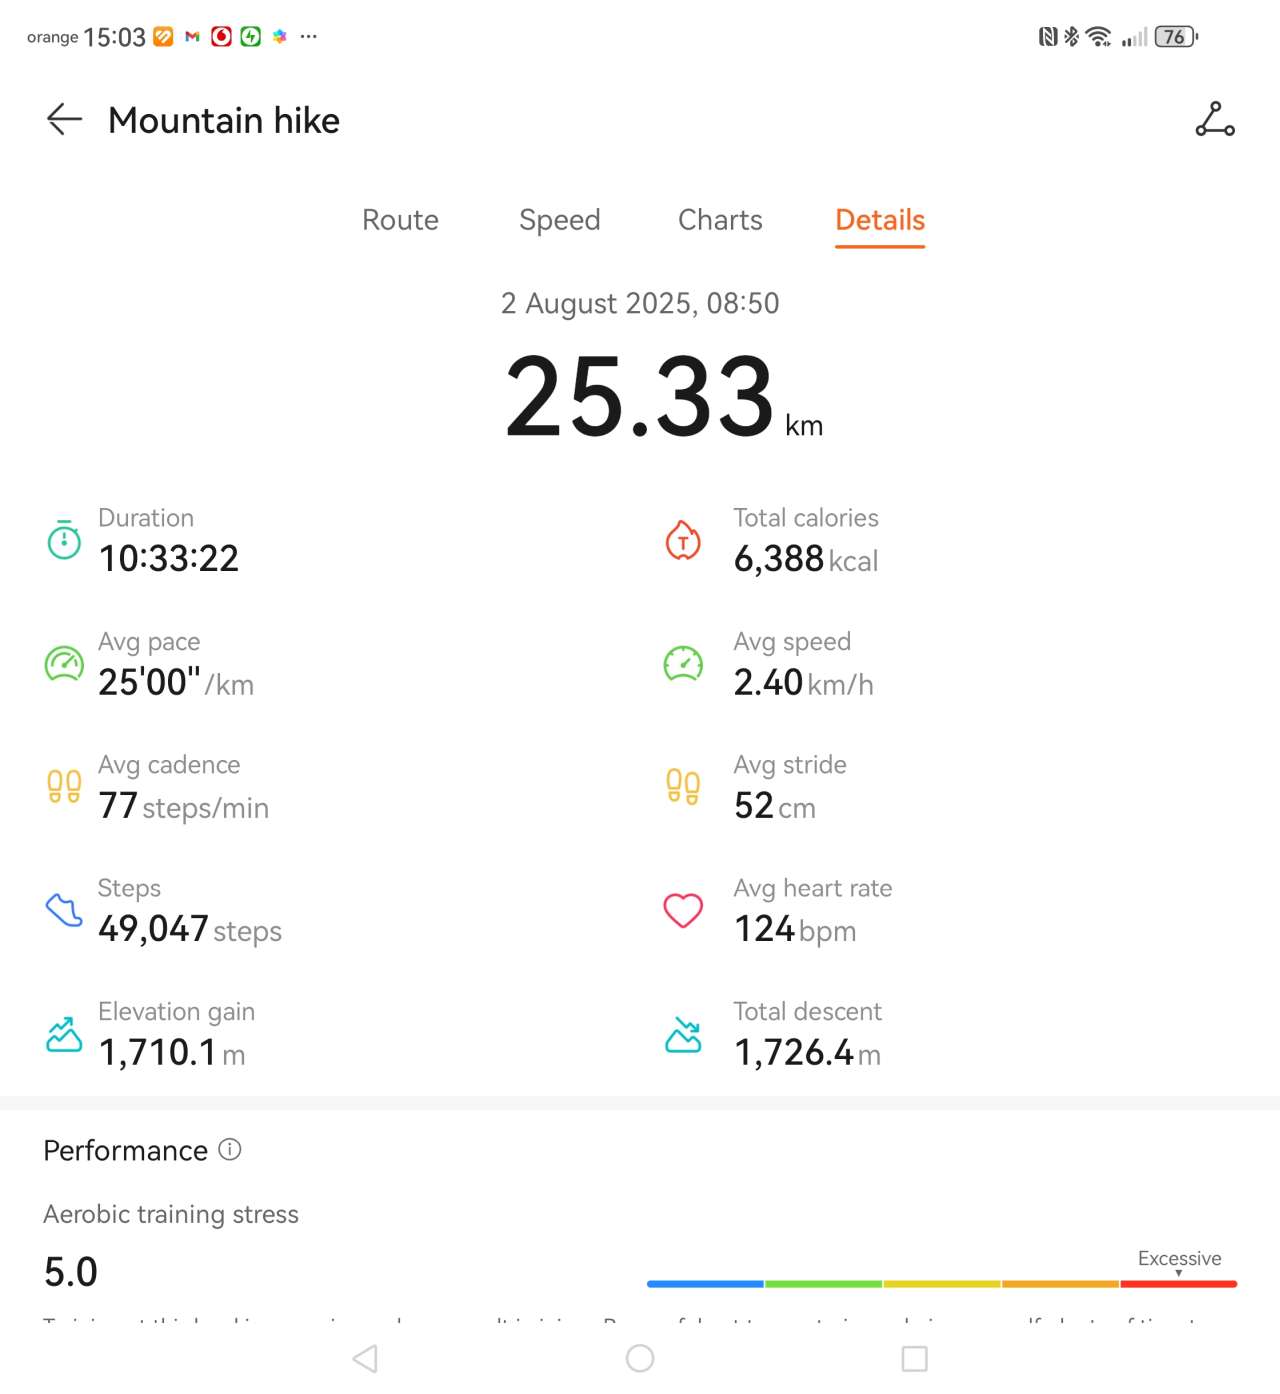
Task: Tap the back arrow icon
Action: coord(64,120)
